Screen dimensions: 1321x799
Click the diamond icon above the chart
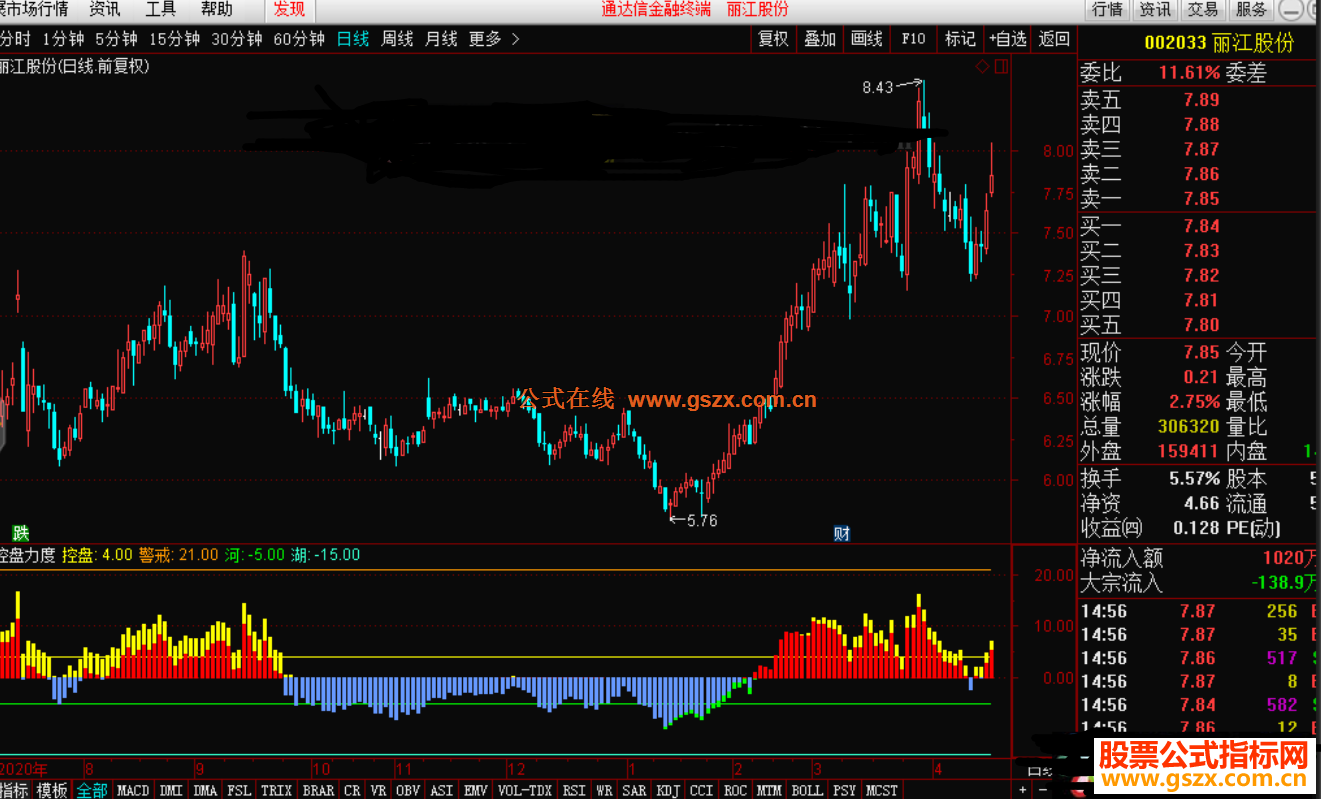982,67
